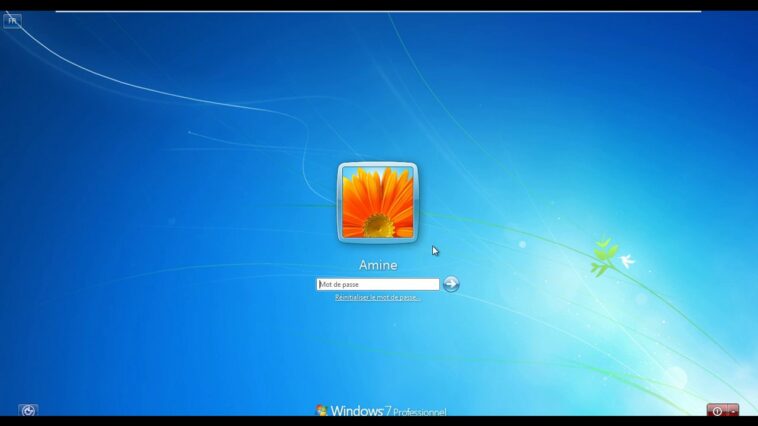This screenshot has height=426, width=758.
Task: Expand the shutdown options arrow menu
Action: click(733, 410)
